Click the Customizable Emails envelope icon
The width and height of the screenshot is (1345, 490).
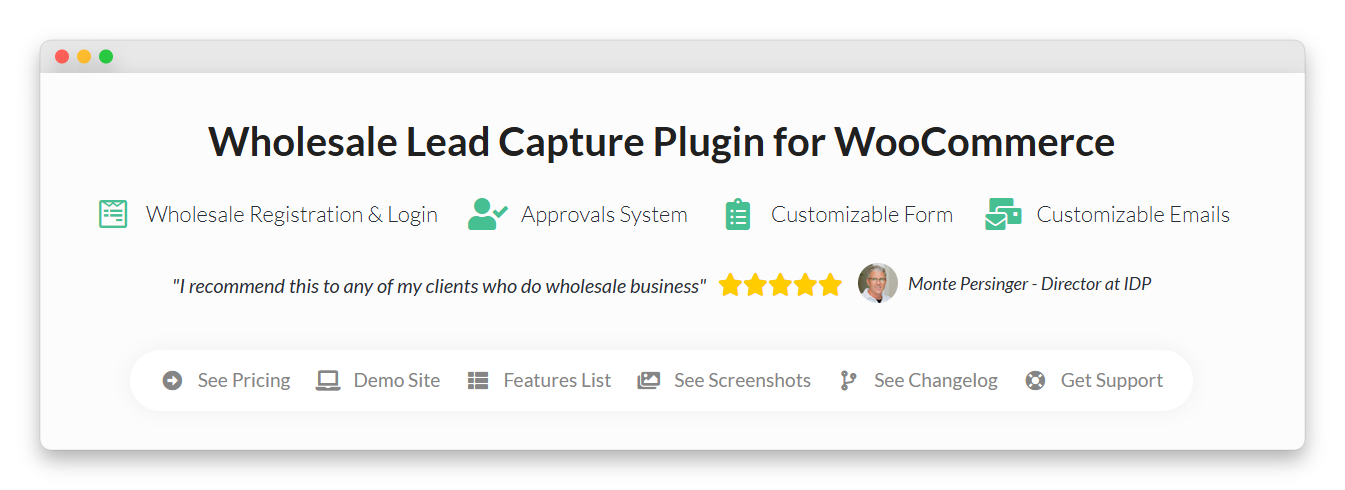[1003, 214]
